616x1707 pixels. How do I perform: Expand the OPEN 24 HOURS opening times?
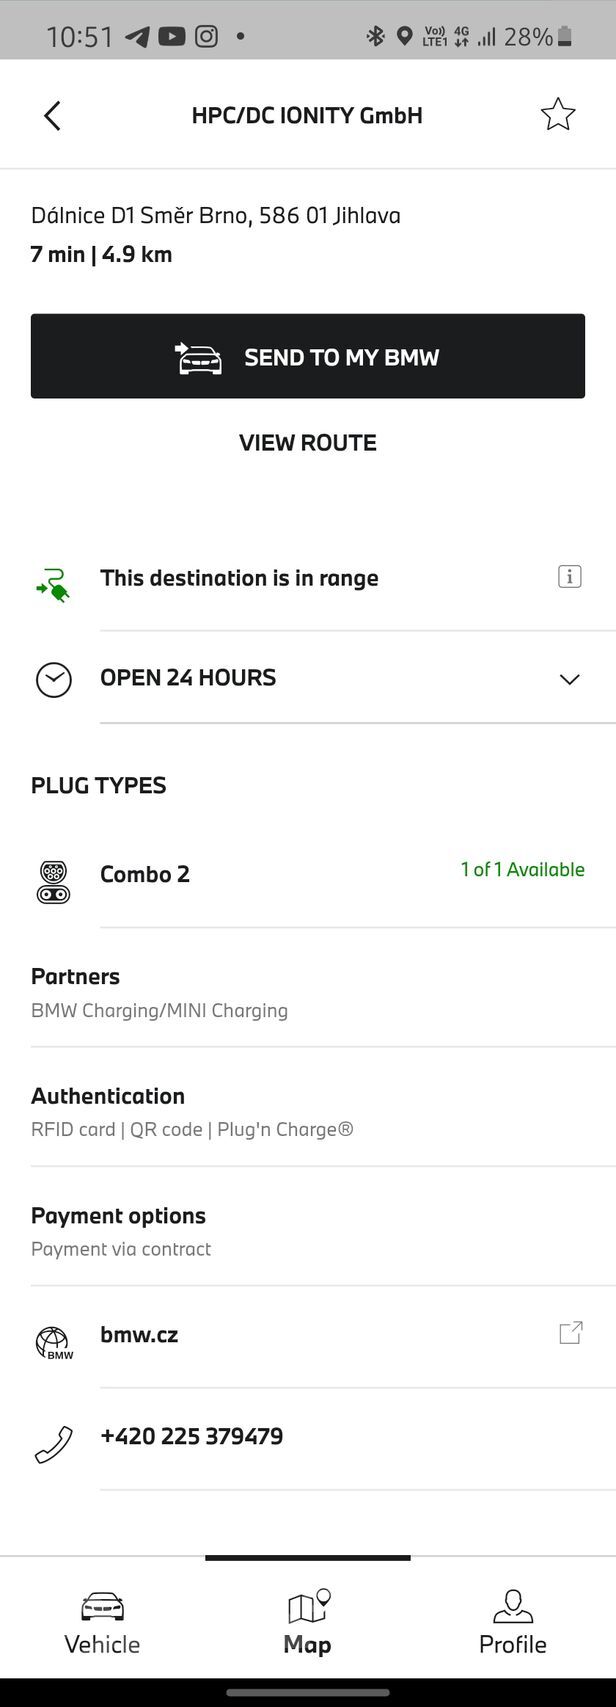(569, 679)
